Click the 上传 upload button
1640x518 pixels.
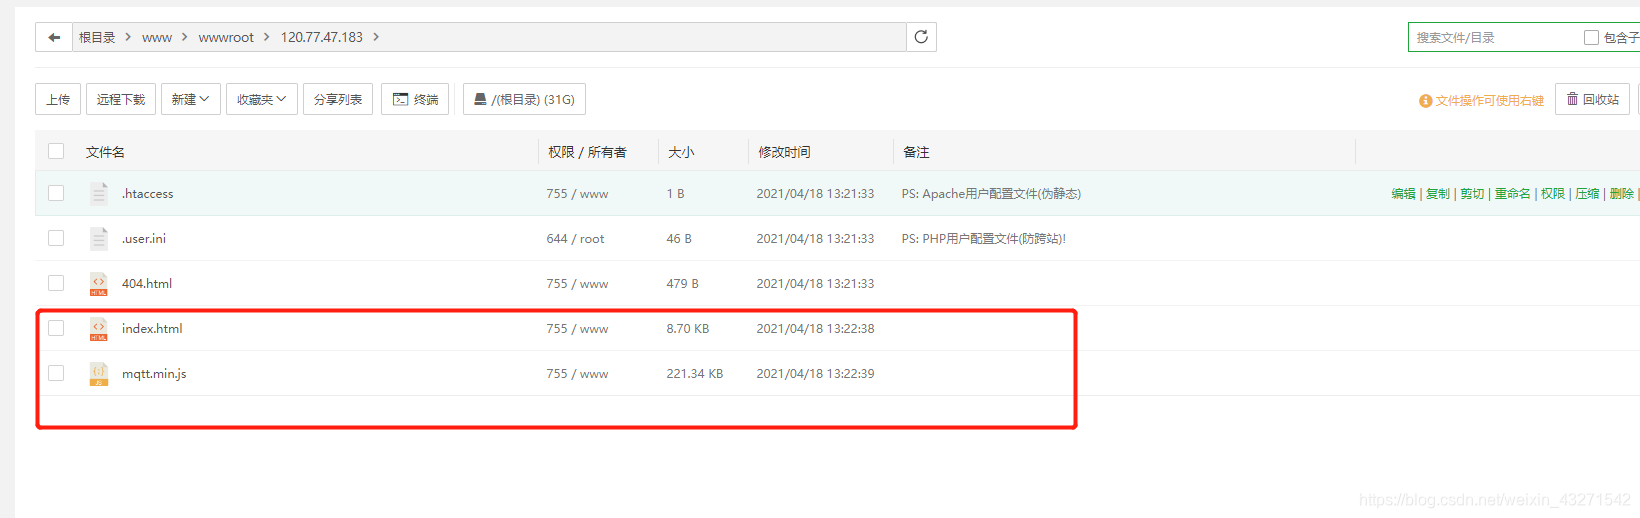(58, 99)
